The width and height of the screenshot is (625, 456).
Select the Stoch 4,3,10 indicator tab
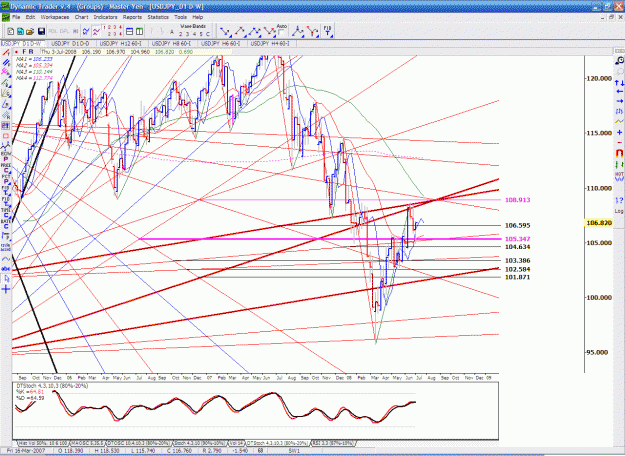tap(200, 443)
